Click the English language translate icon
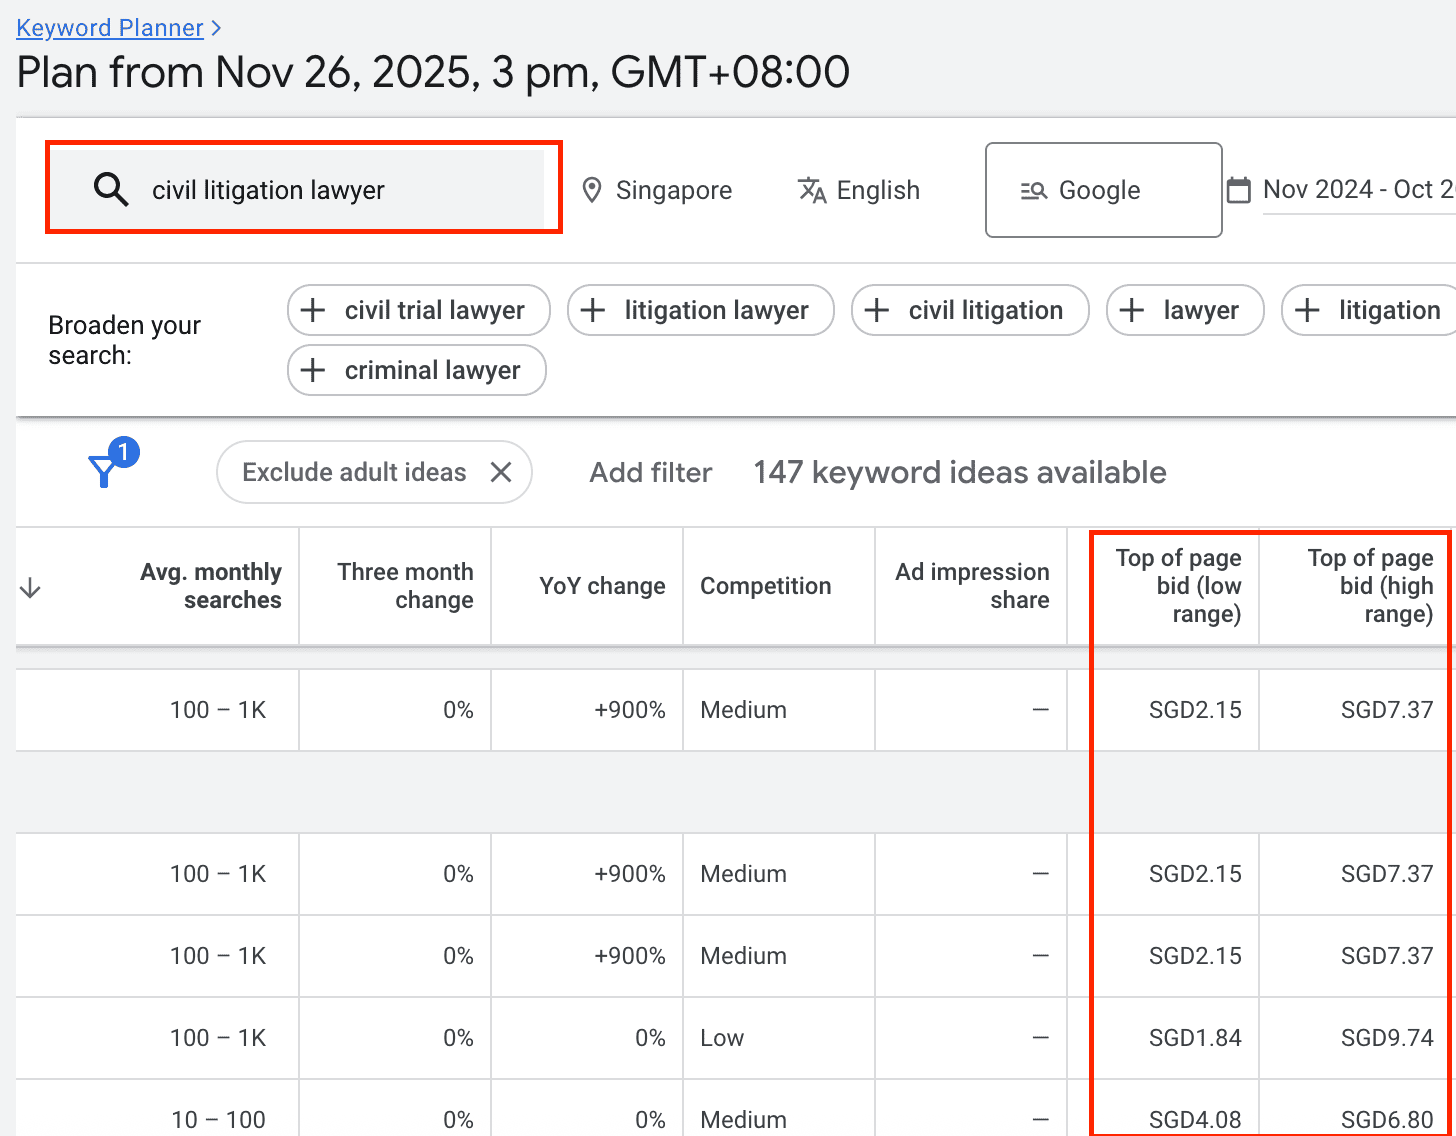1456x1136 pixels. coord(812,190)
